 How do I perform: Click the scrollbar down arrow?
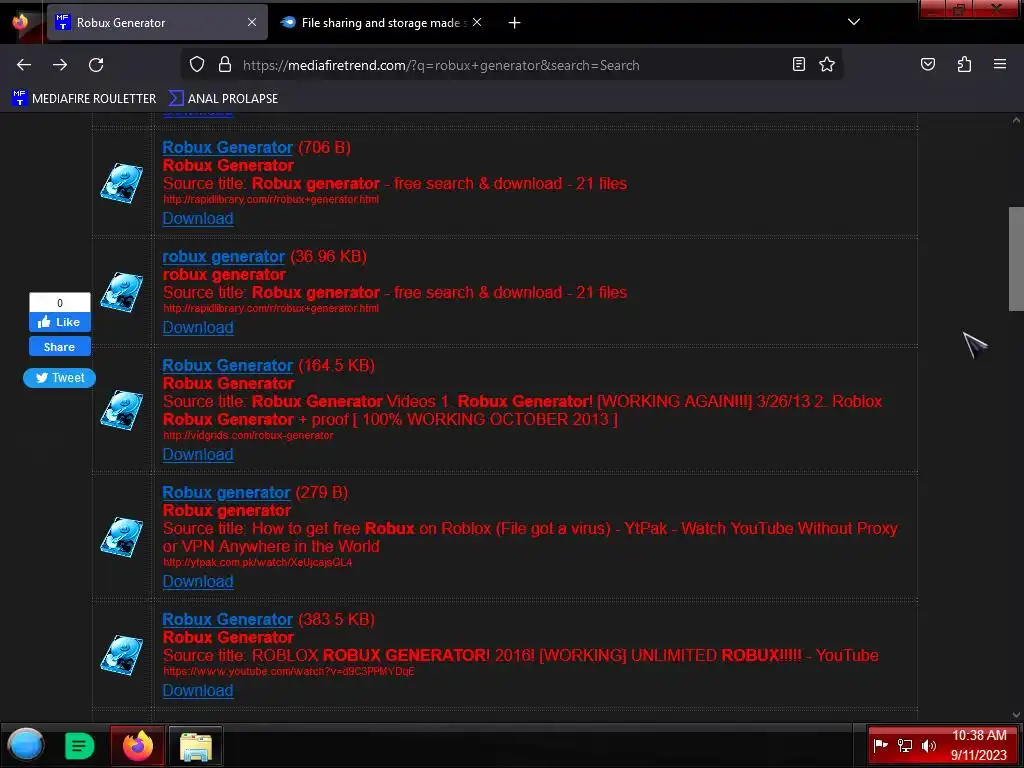click(x=1016, y=715)
